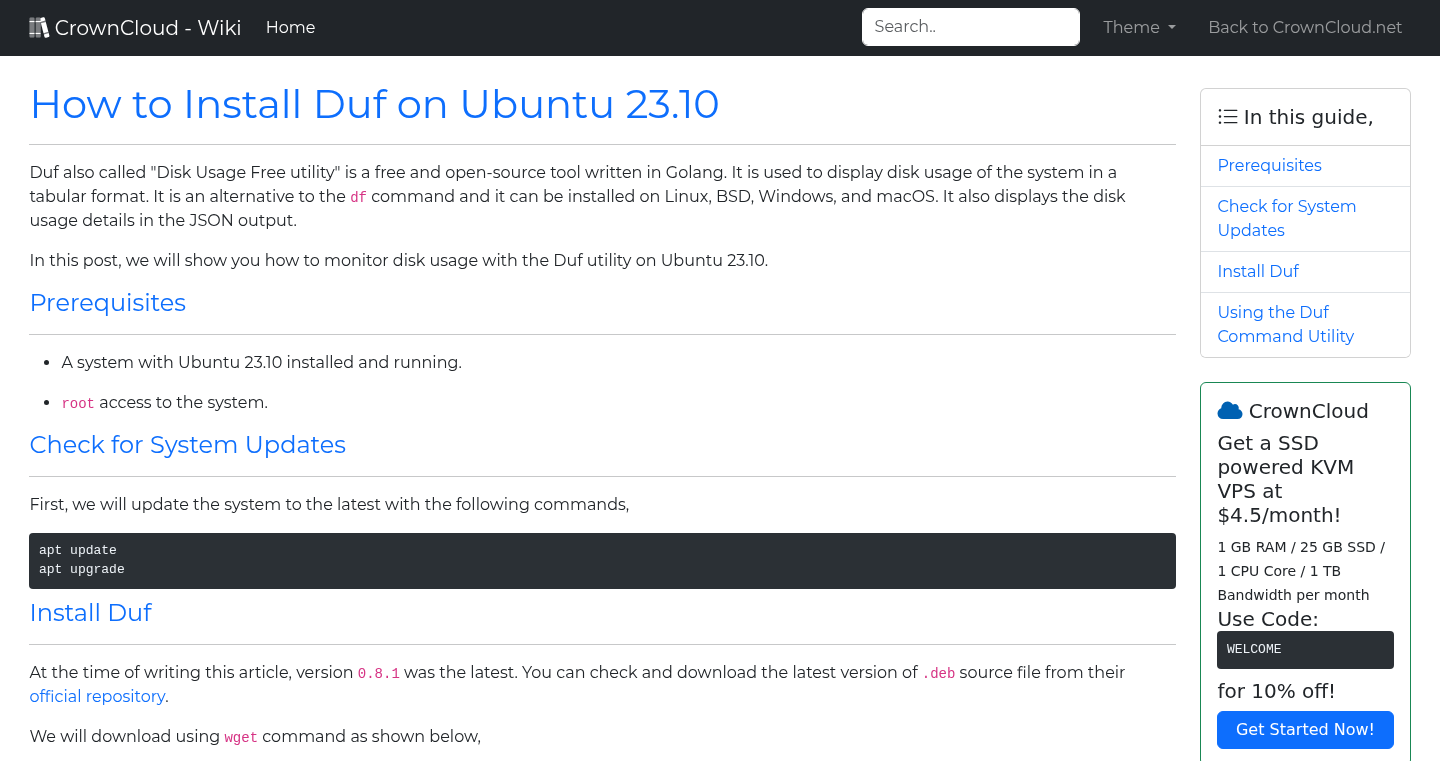Viewport: 1440px width, 761px height.
Task: Click the blue cloud icon in CrownCloud panel
Action: [1229, 409]
